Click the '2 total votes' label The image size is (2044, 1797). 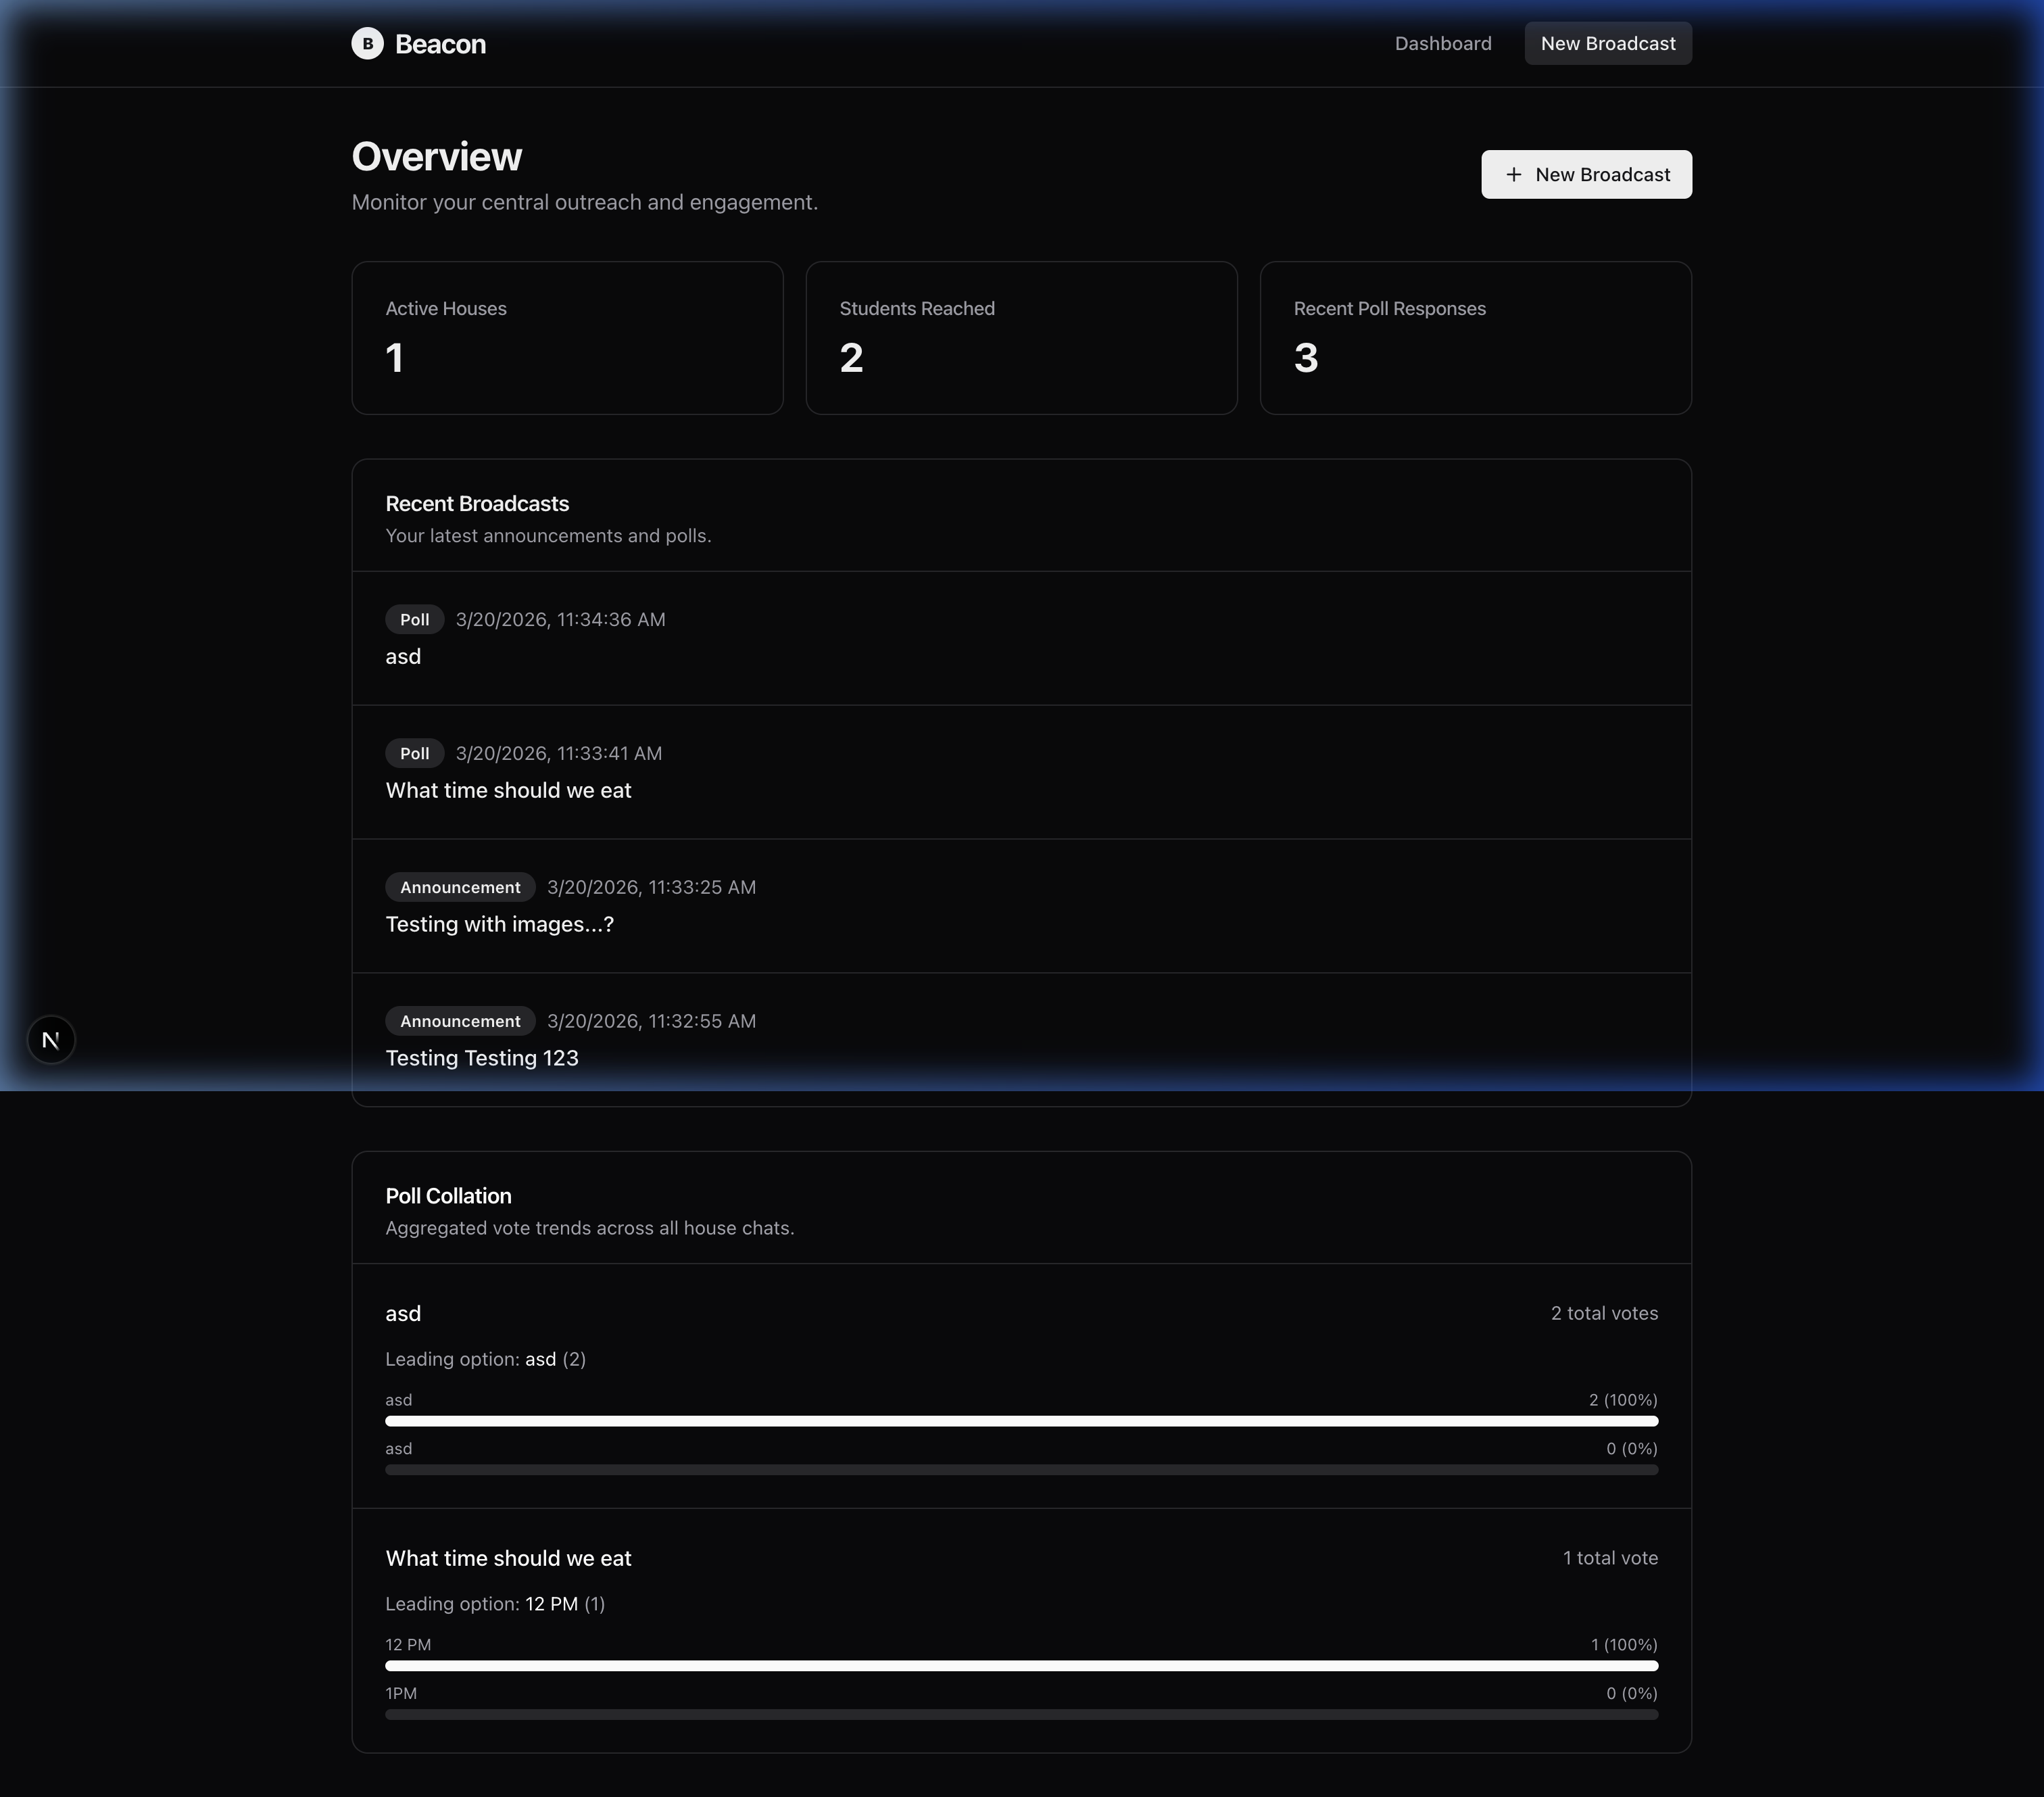(1603, 1314)
